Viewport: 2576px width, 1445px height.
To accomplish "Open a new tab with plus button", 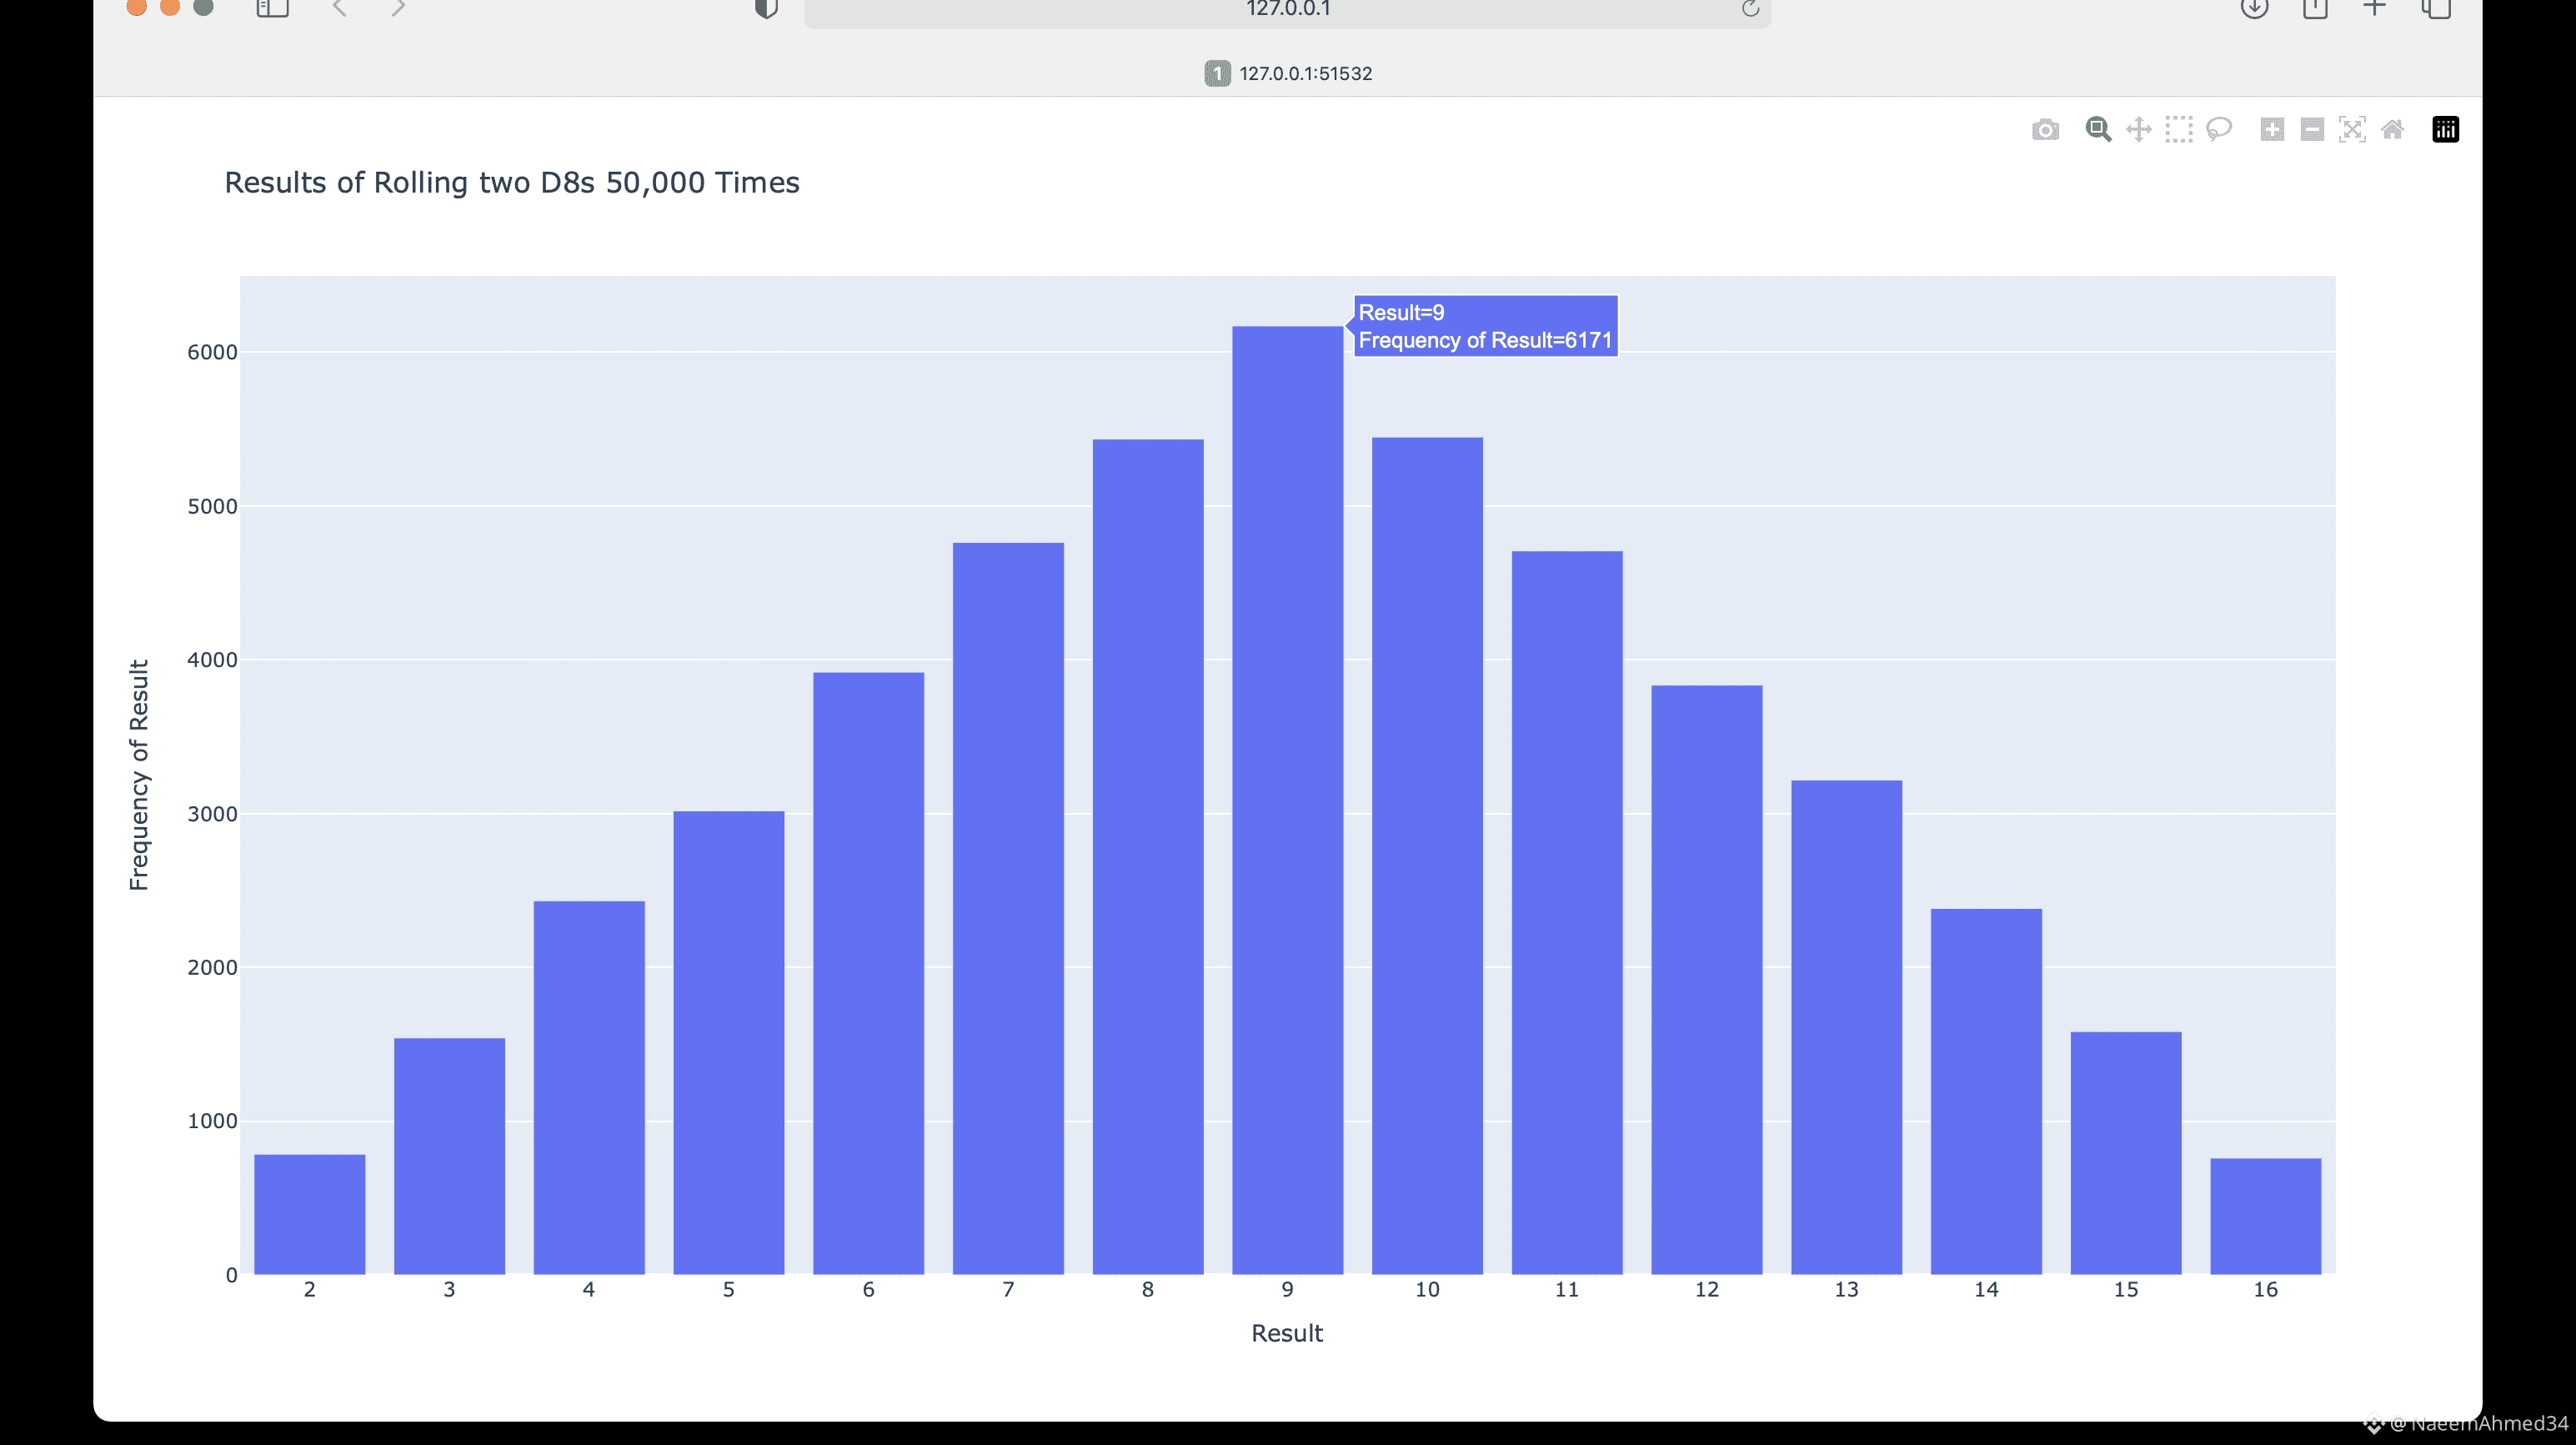I will 2374,9.
